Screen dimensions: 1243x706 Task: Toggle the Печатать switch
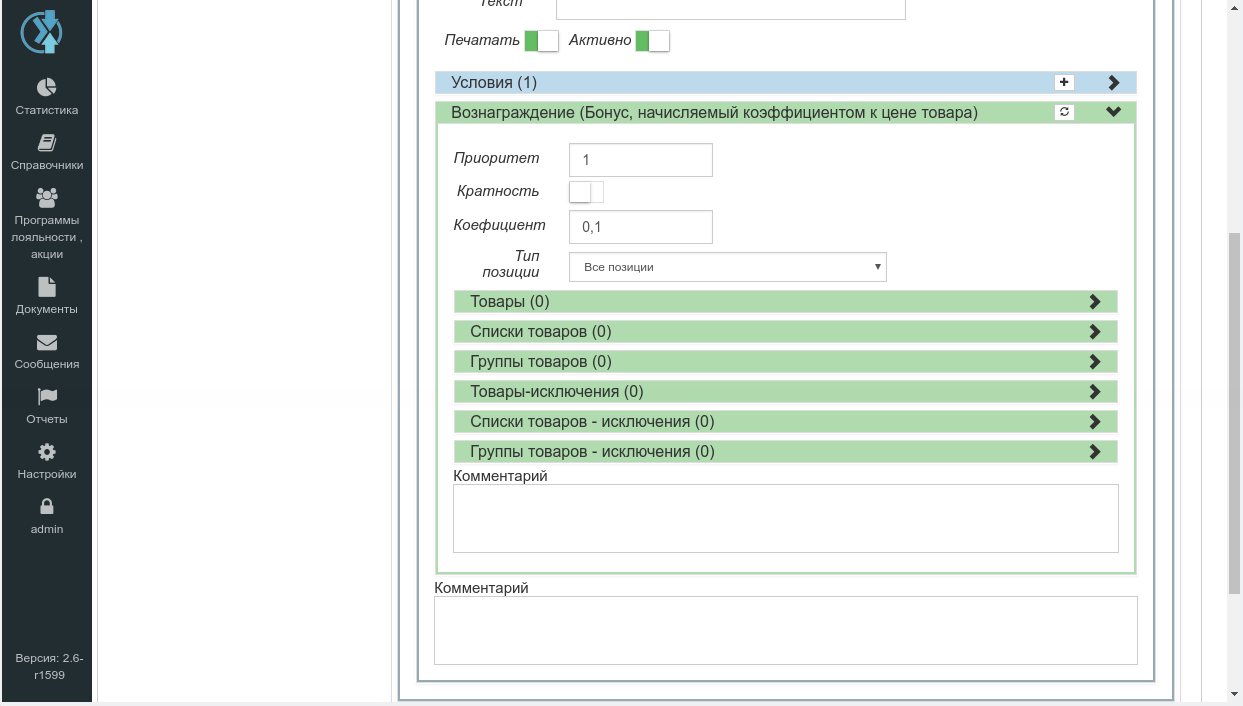[541, 41]
